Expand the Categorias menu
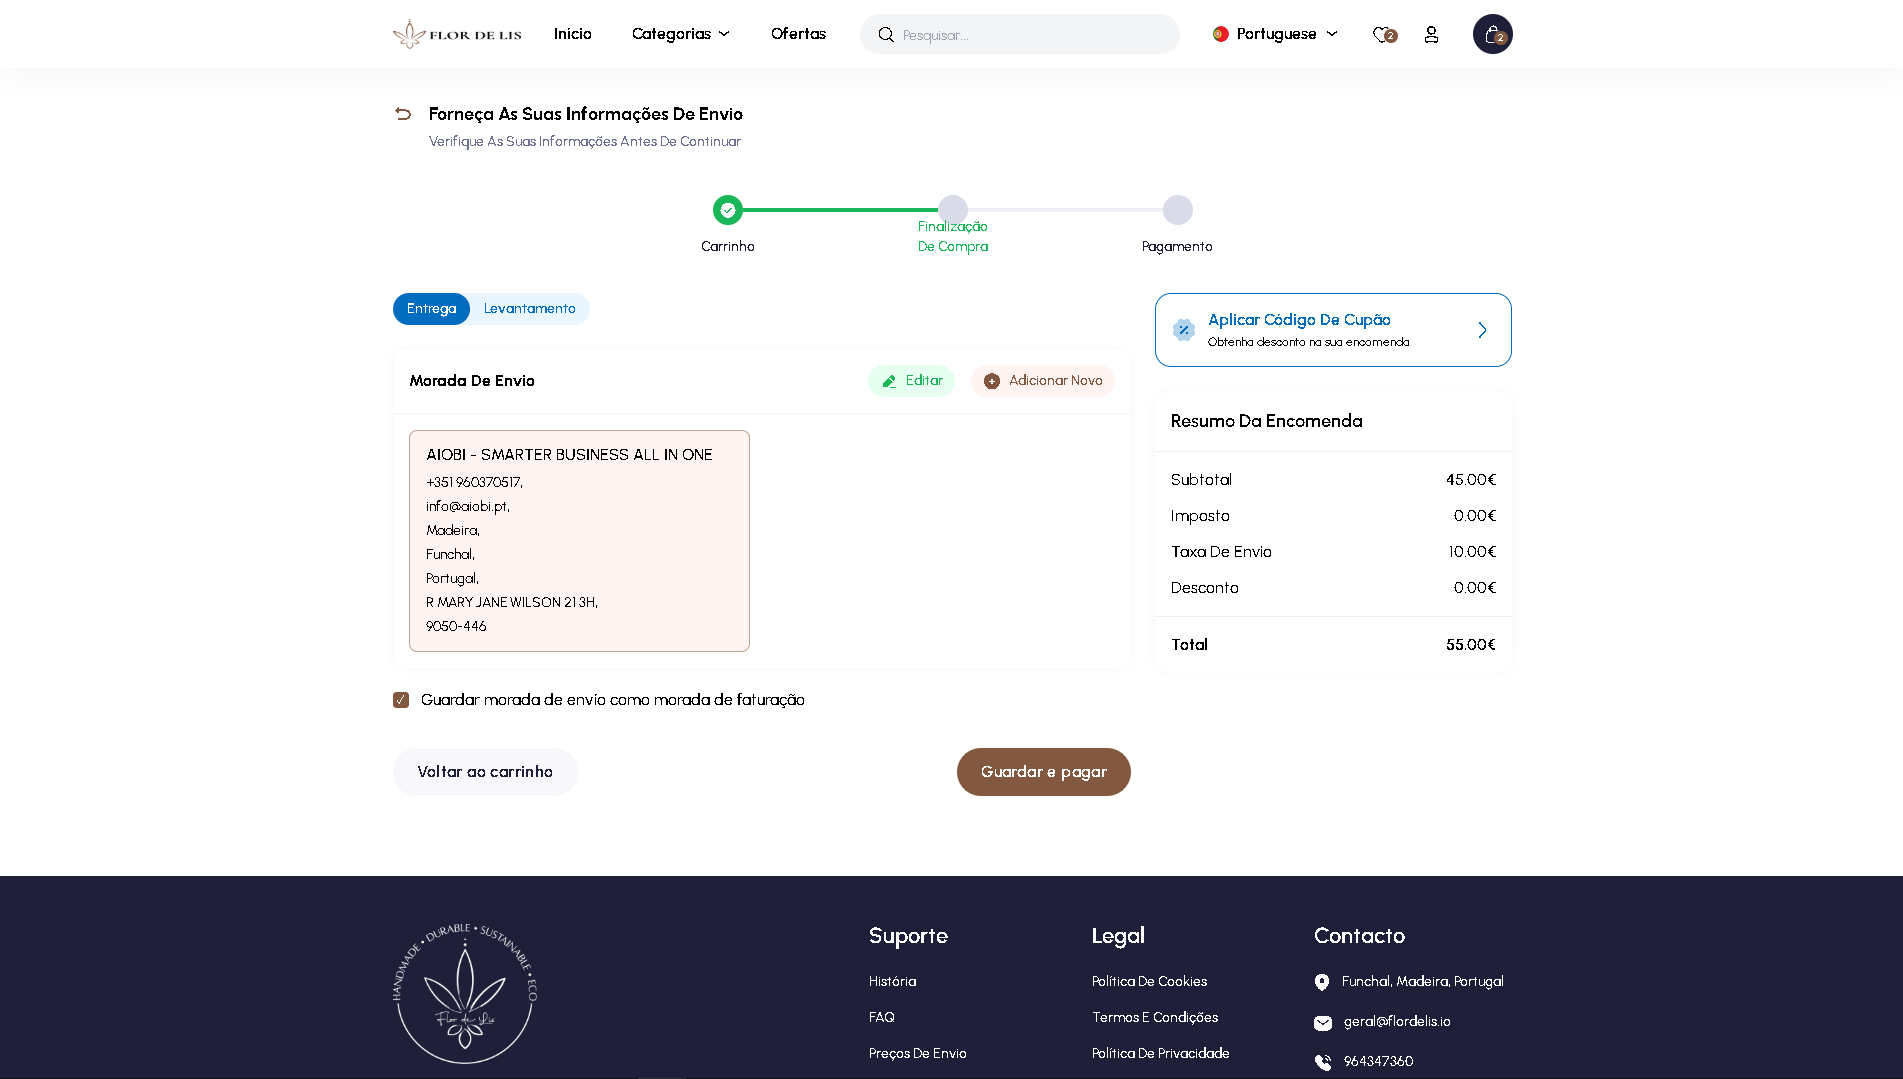 pos(681,34)
